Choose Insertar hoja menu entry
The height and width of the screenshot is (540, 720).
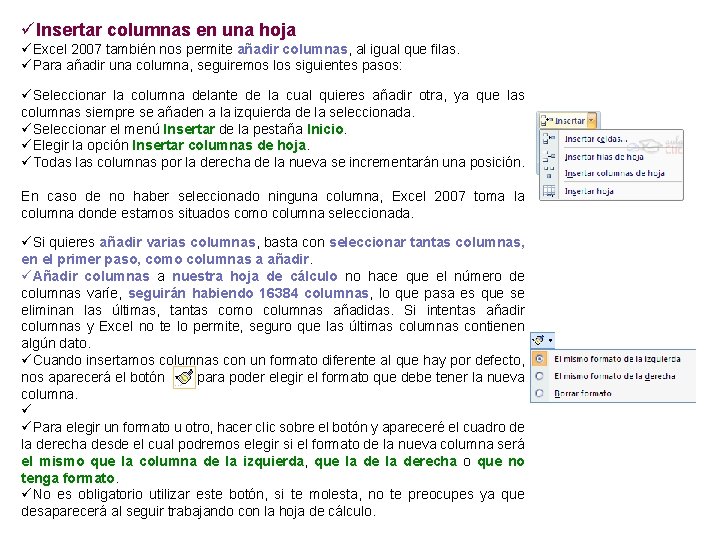tap(589, 191)
